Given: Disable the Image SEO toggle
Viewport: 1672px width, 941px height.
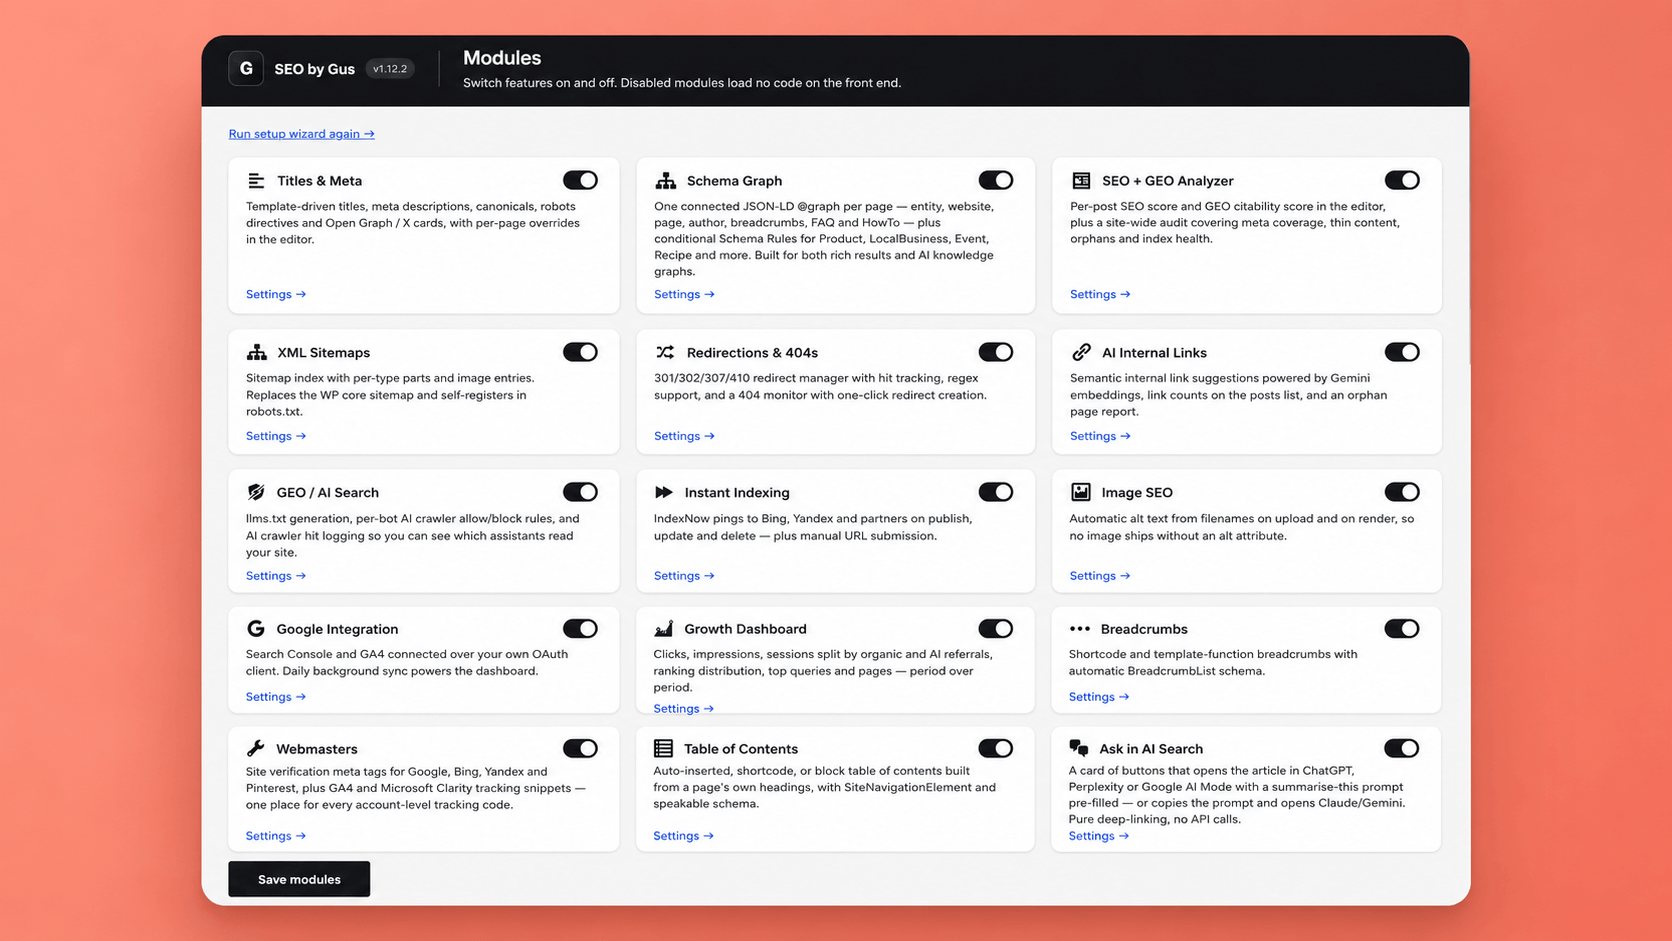Looking at the screenshot, I should (1402, 492).
